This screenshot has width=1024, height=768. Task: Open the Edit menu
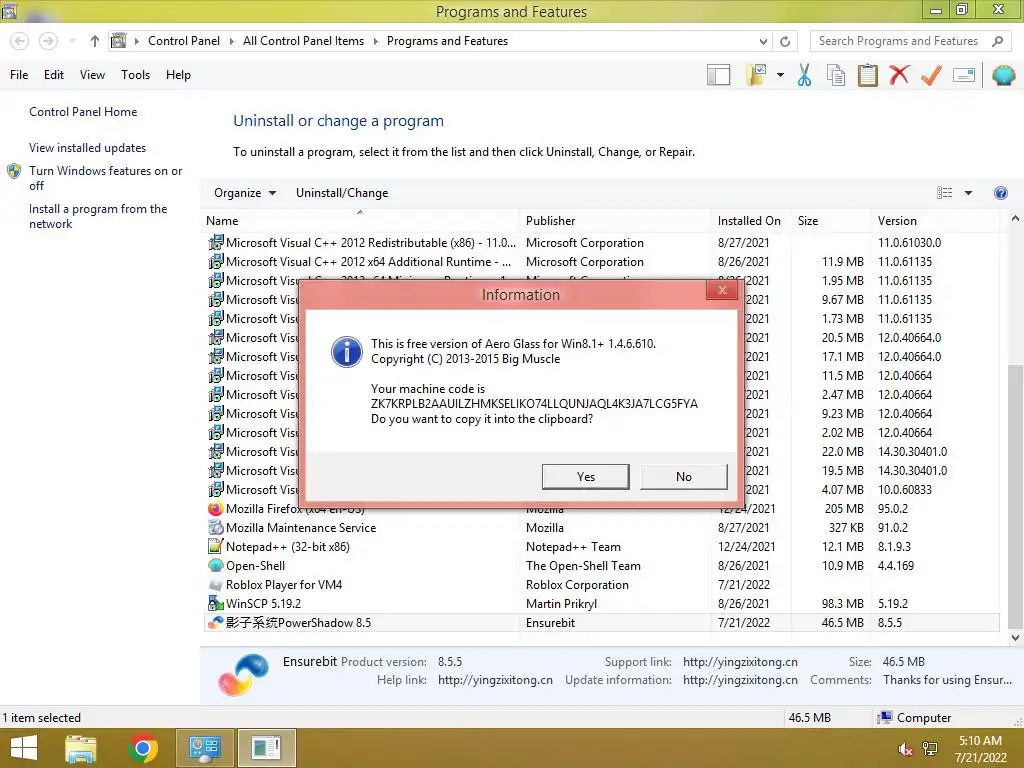pos(54,75)
